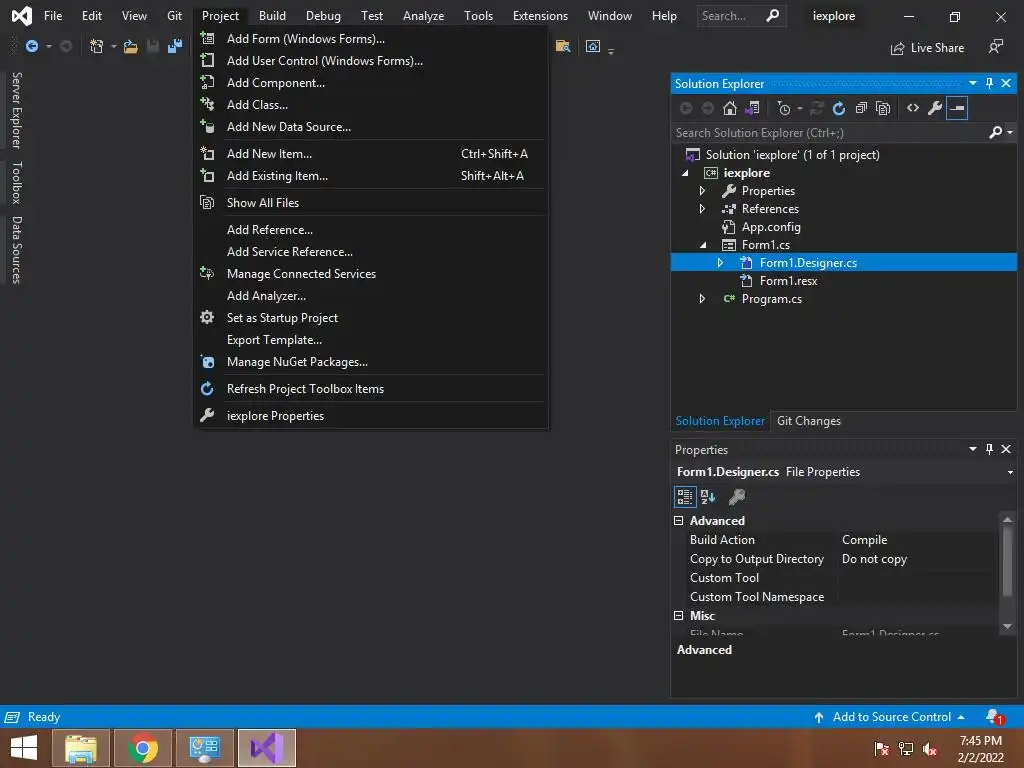The width and height of the screenshot is (1024, 768).
Task: Refresh Solution Explorer contents
Action: pos(839,108)
